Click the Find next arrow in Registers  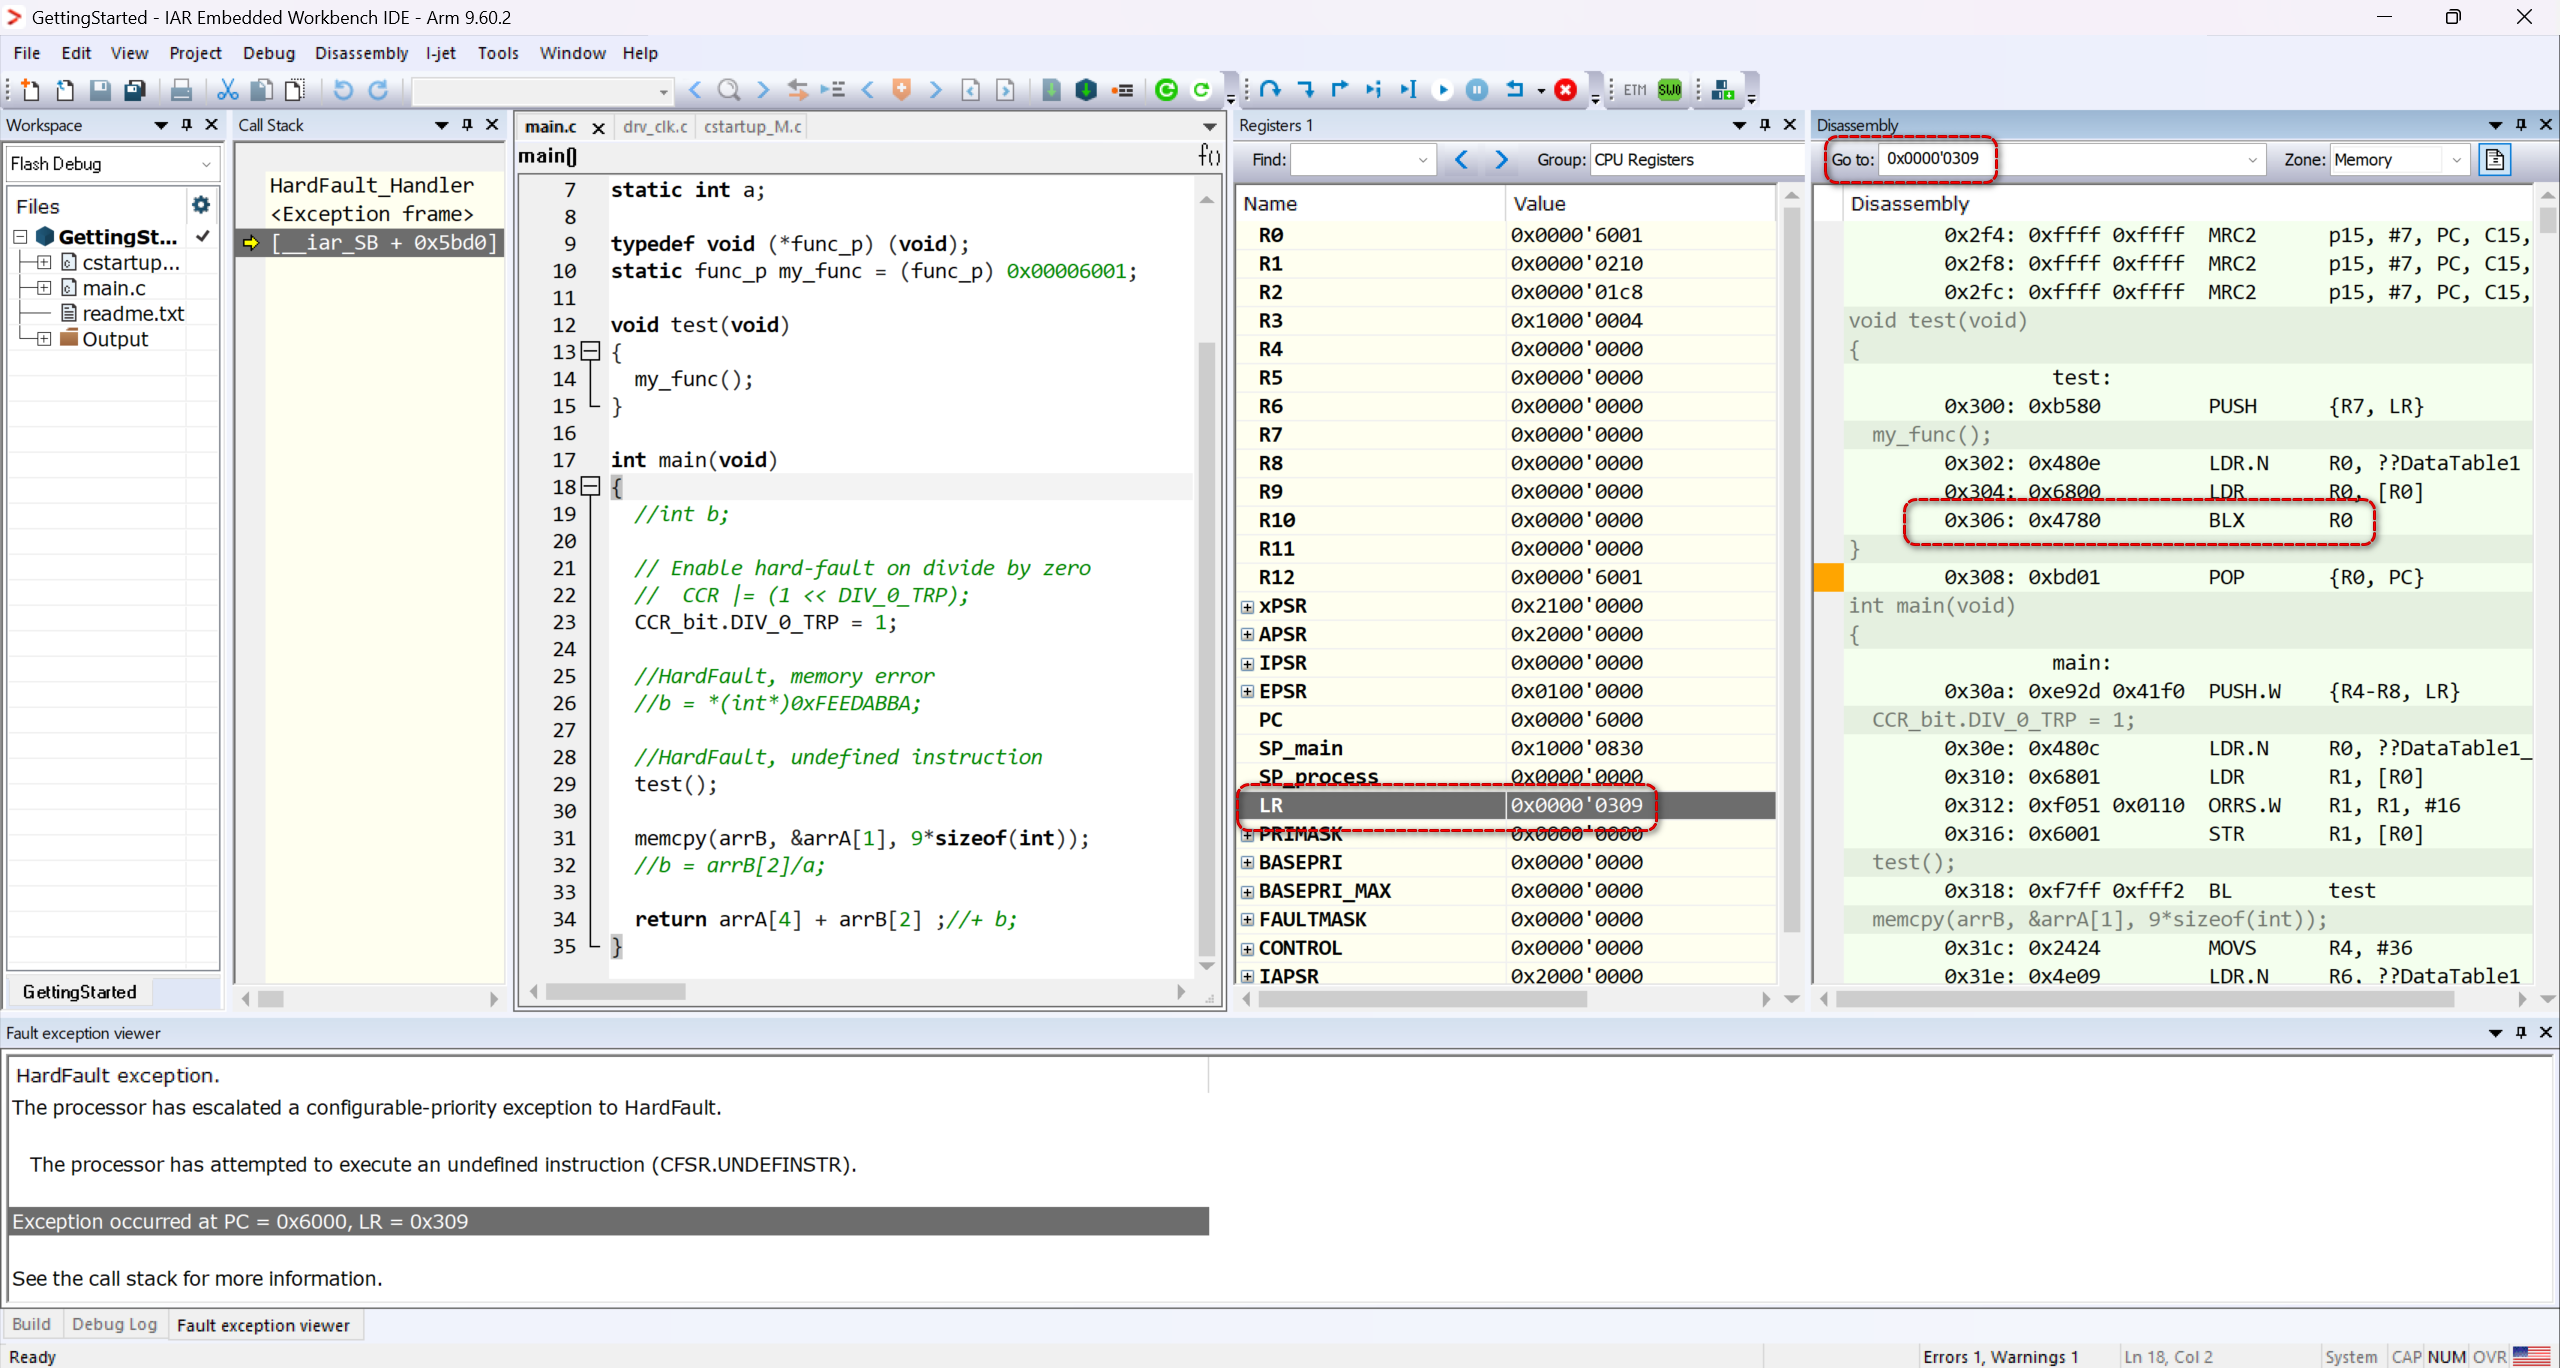[x=1501, y=159]
